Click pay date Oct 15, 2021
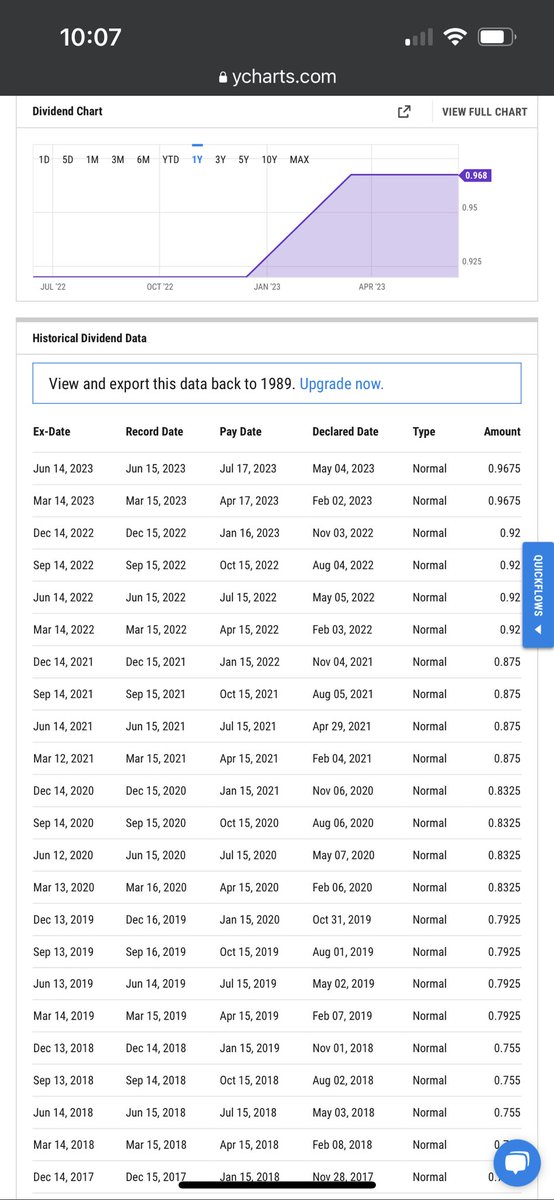This screenshot has width=554, height=1200. (x=249, y=694)
